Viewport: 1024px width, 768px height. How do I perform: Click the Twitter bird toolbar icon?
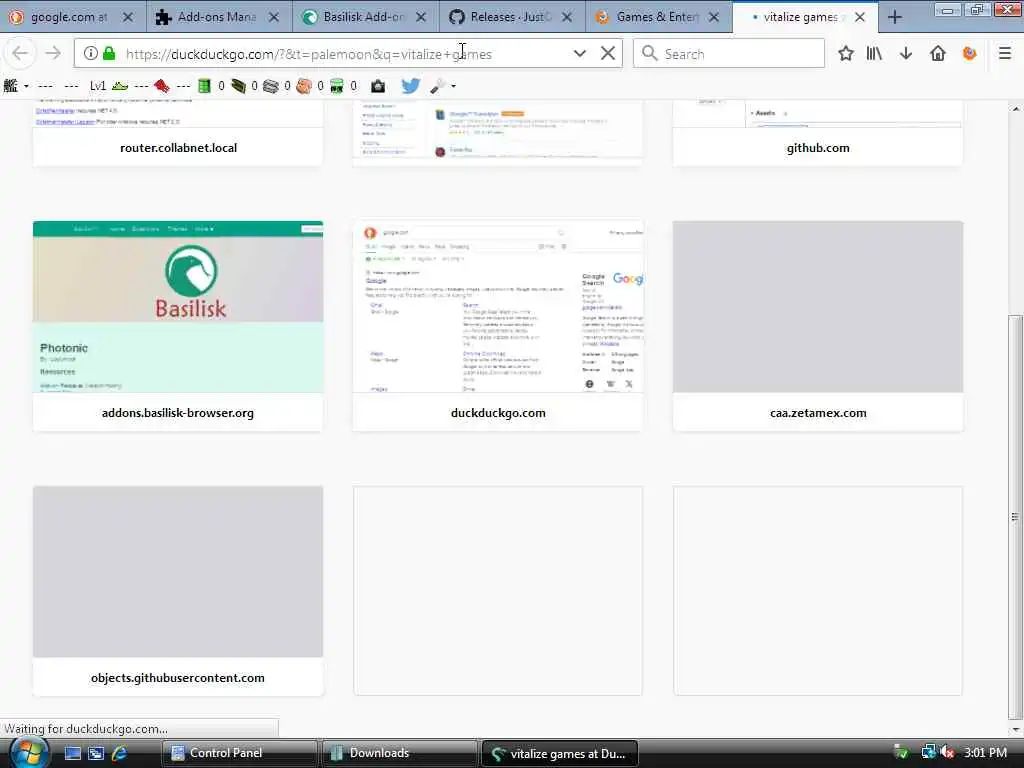pyautogui.click(x=411, y=86)
